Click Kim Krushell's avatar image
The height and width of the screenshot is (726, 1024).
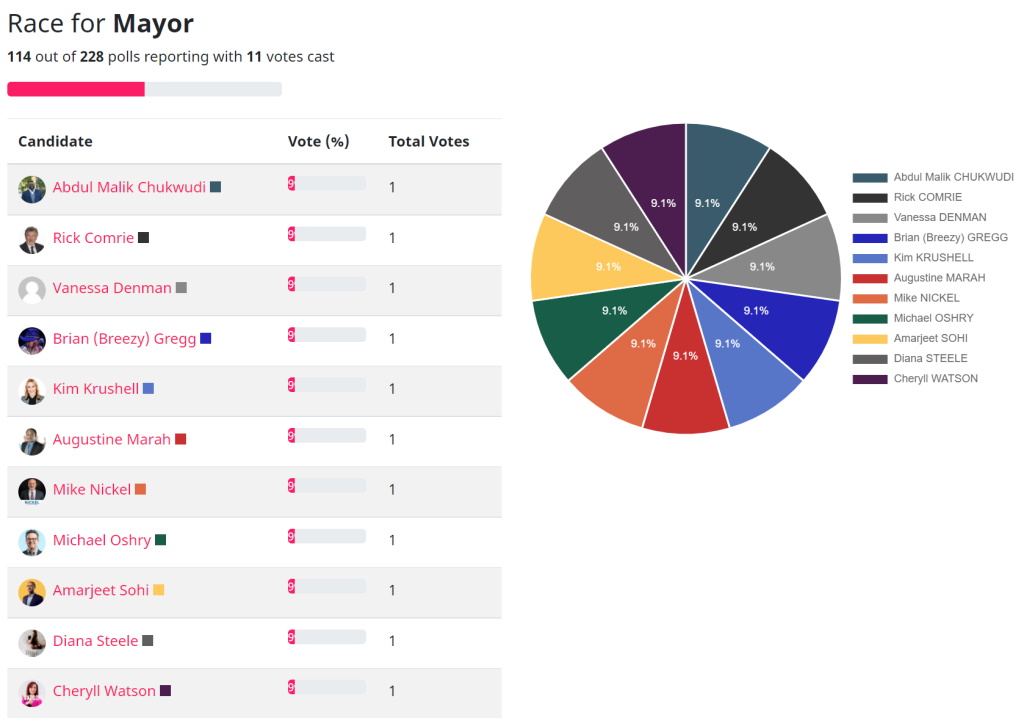click(32, 390)
